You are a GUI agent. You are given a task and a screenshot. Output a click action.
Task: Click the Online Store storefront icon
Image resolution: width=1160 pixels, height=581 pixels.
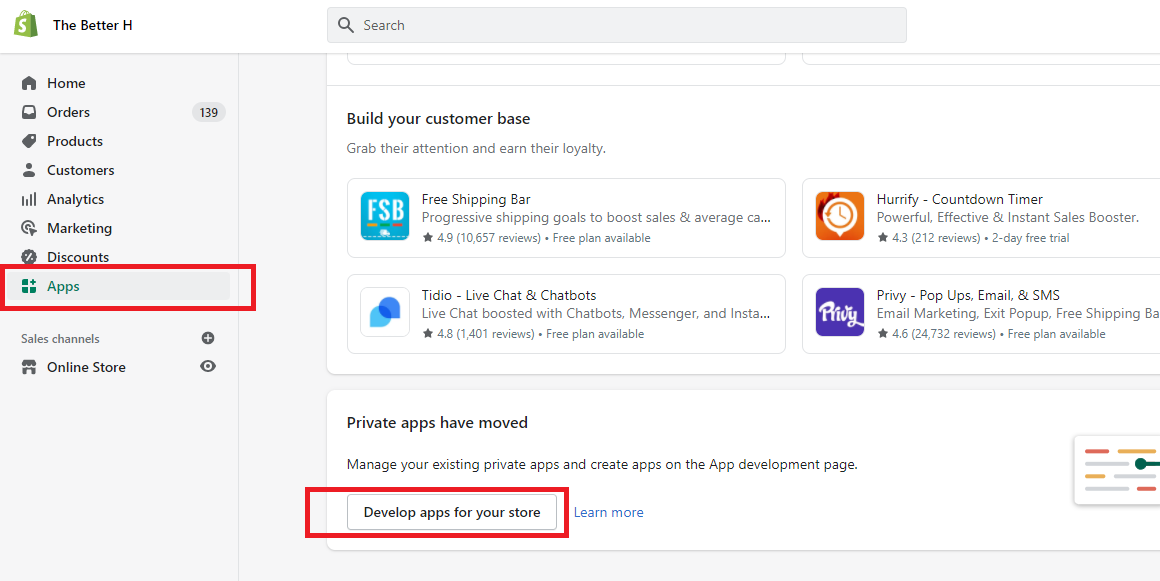29,367
